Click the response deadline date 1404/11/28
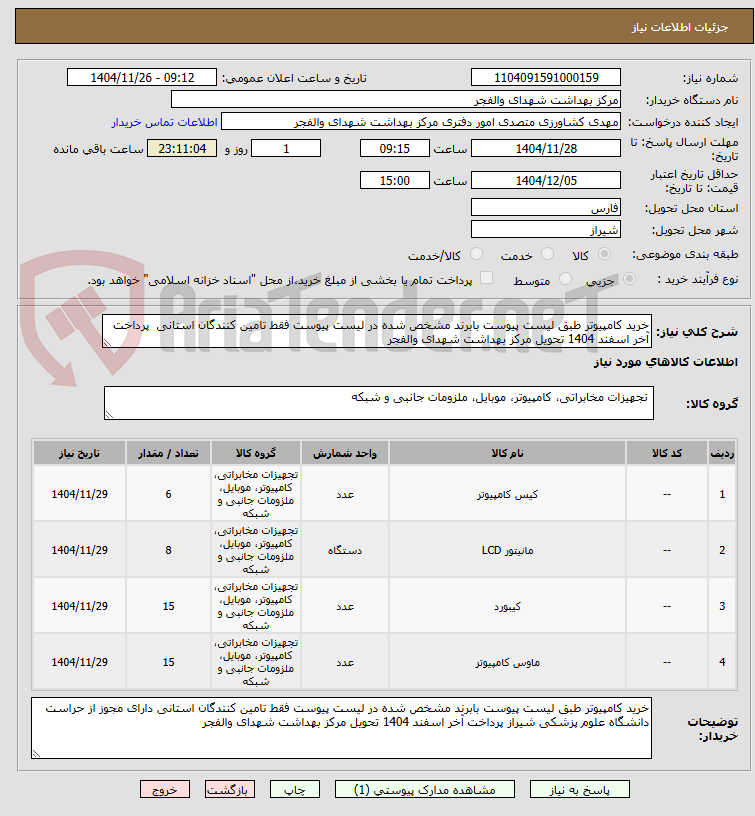755x816 pixels. (x=546, y=149)
